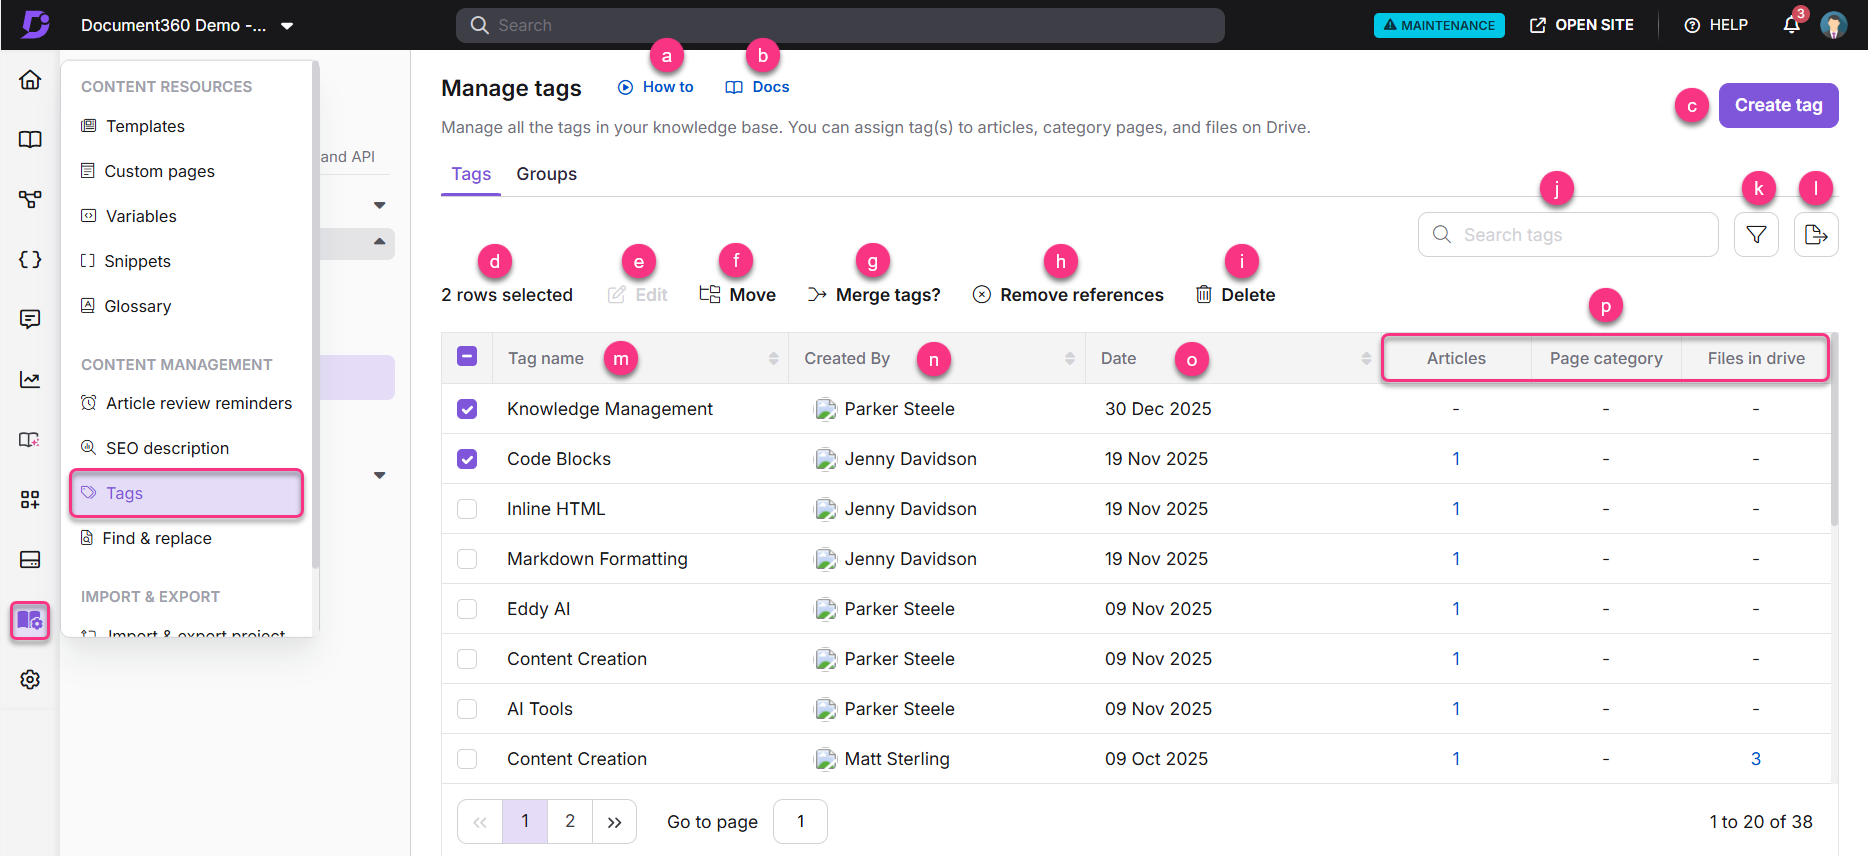Sort by Created By column arrows
Image resolution: width=1868 pixels, height=856 pixels.
1070,358
